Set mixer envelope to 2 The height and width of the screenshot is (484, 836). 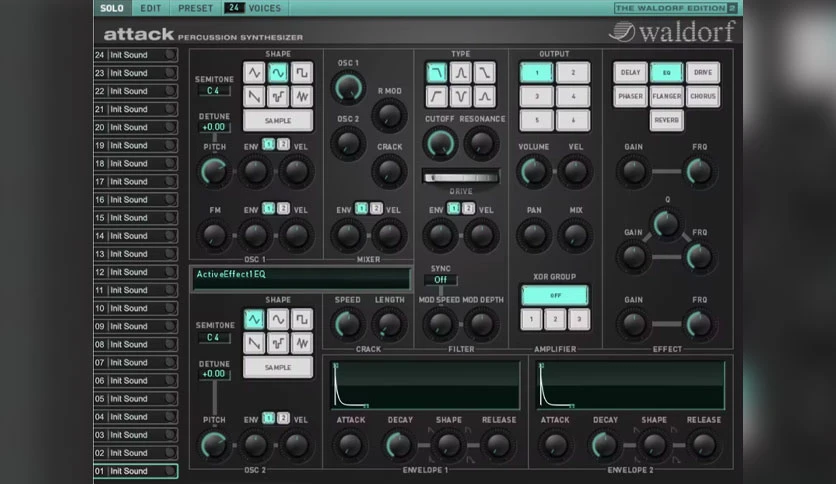click(376, 208)
